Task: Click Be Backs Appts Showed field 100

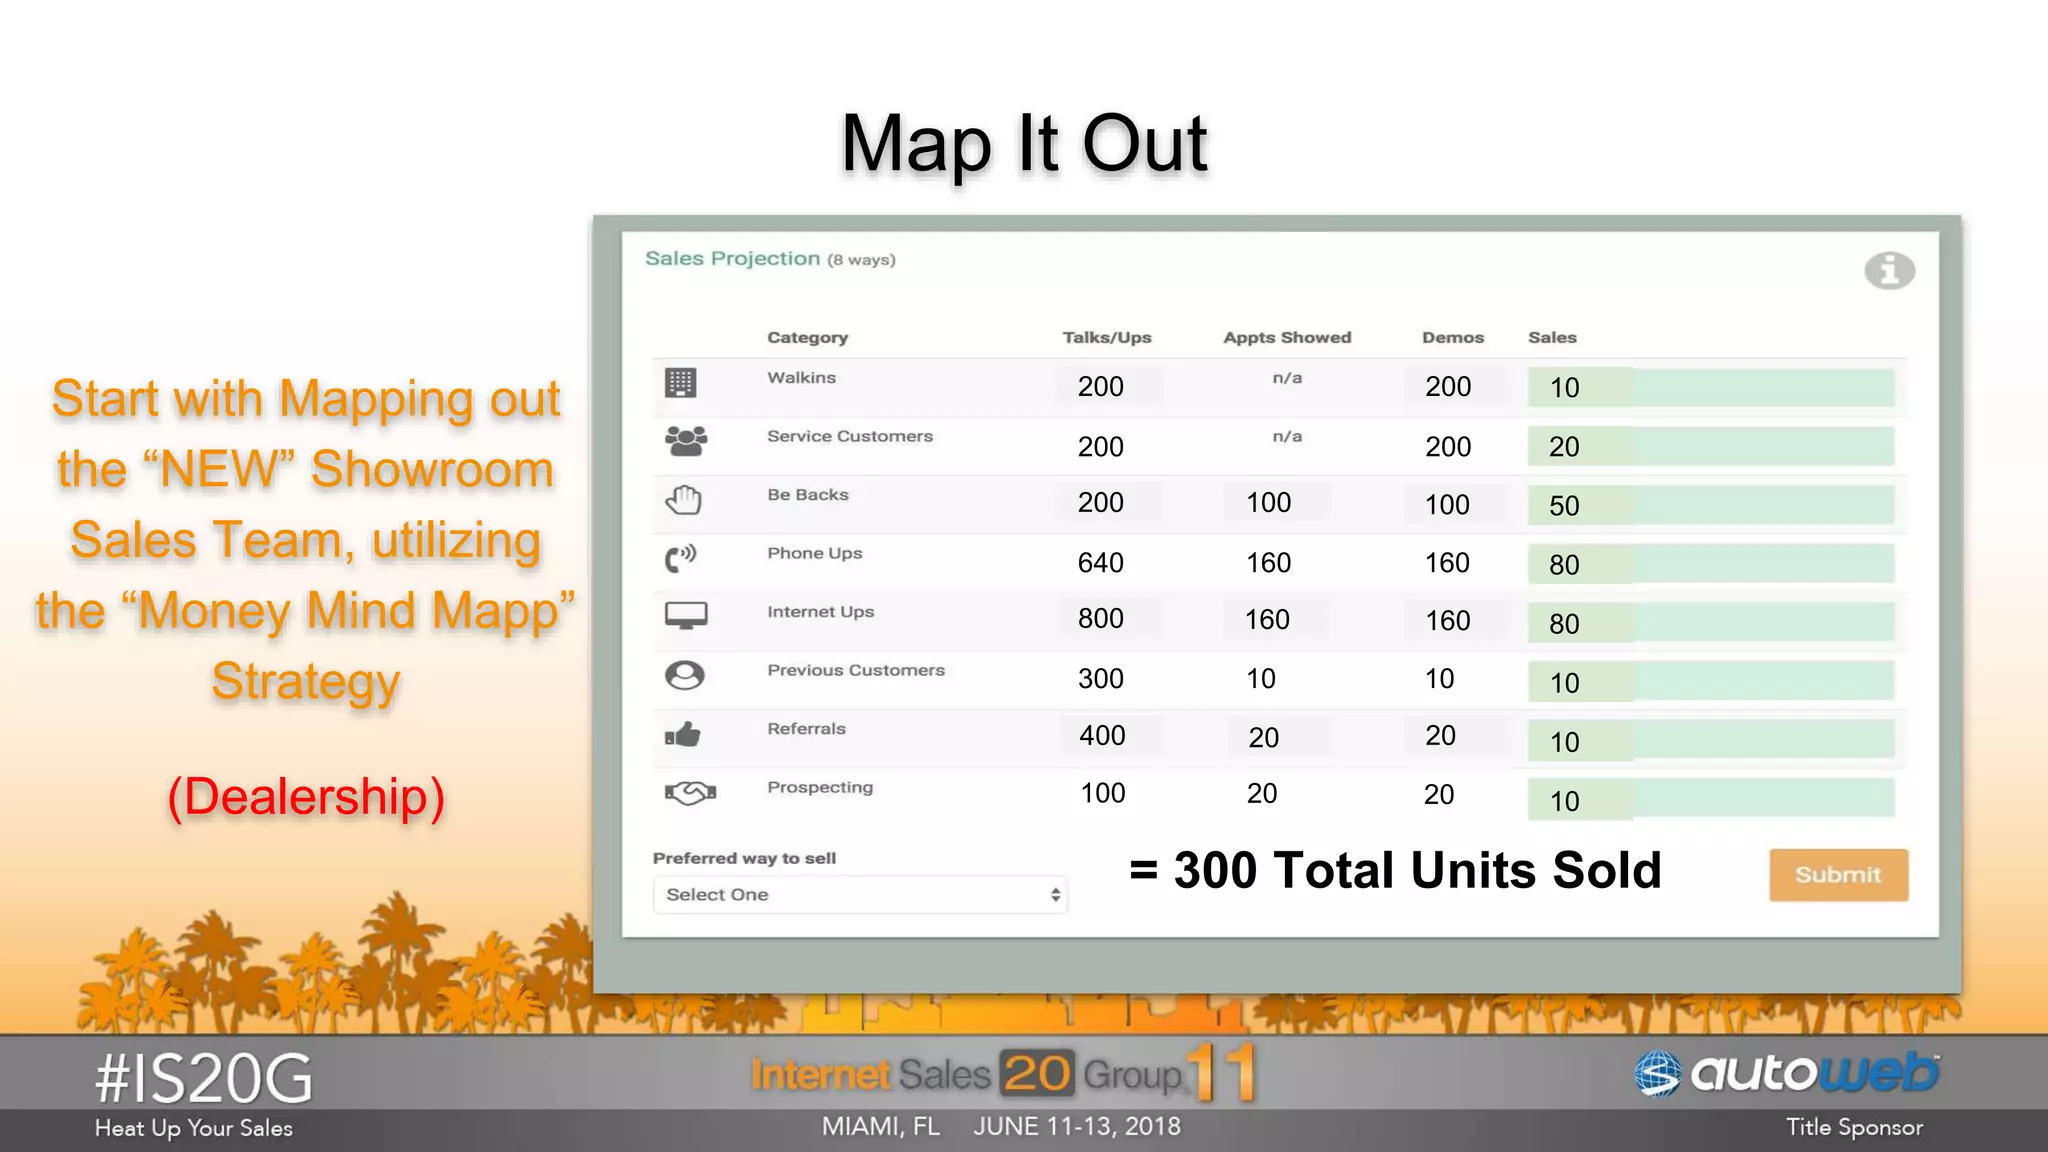Action: pos(1277,502)
